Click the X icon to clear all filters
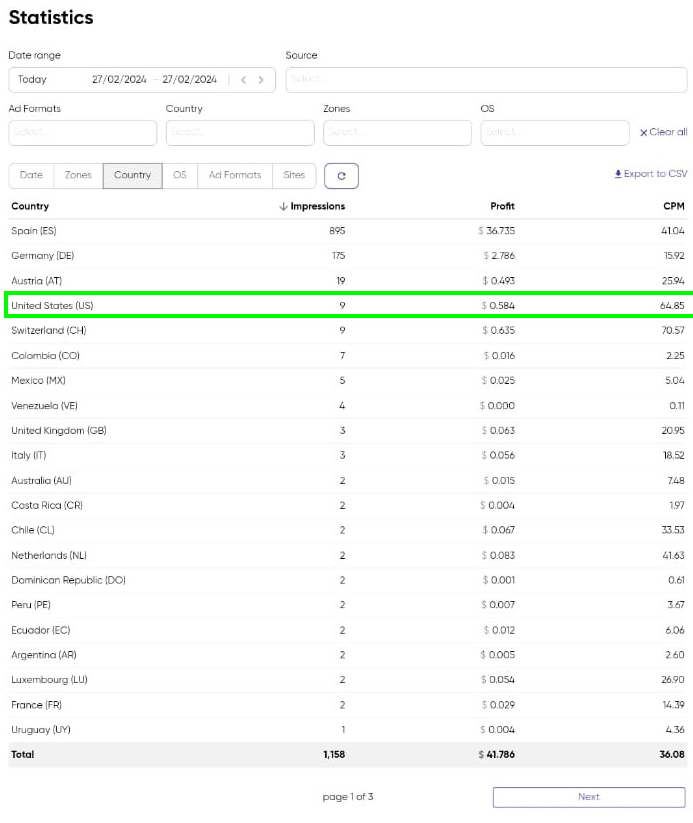Image resolution: width=693 pixels, height=823 pixels. (644, 133)
